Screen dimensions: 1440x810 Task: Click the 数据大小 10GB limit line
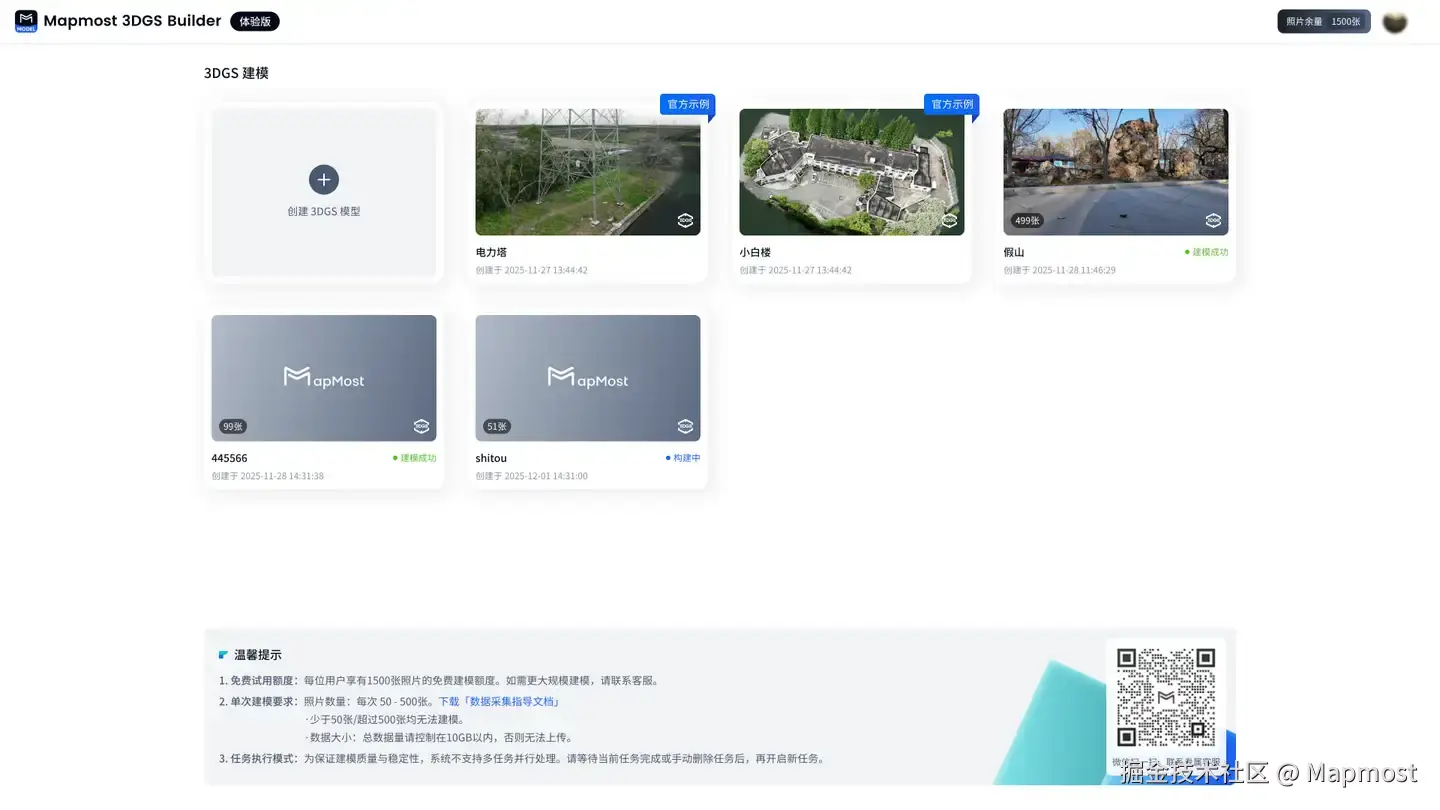click(x=439, y=738)
